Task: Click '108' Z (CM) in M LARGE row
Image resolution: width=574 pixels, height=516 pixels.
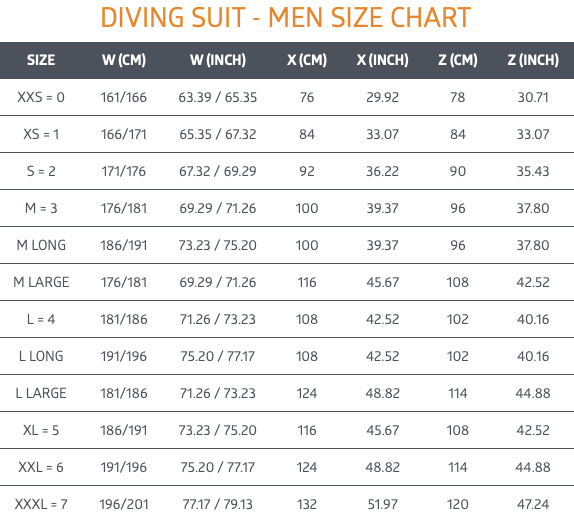Action: (x=458, y=282)
